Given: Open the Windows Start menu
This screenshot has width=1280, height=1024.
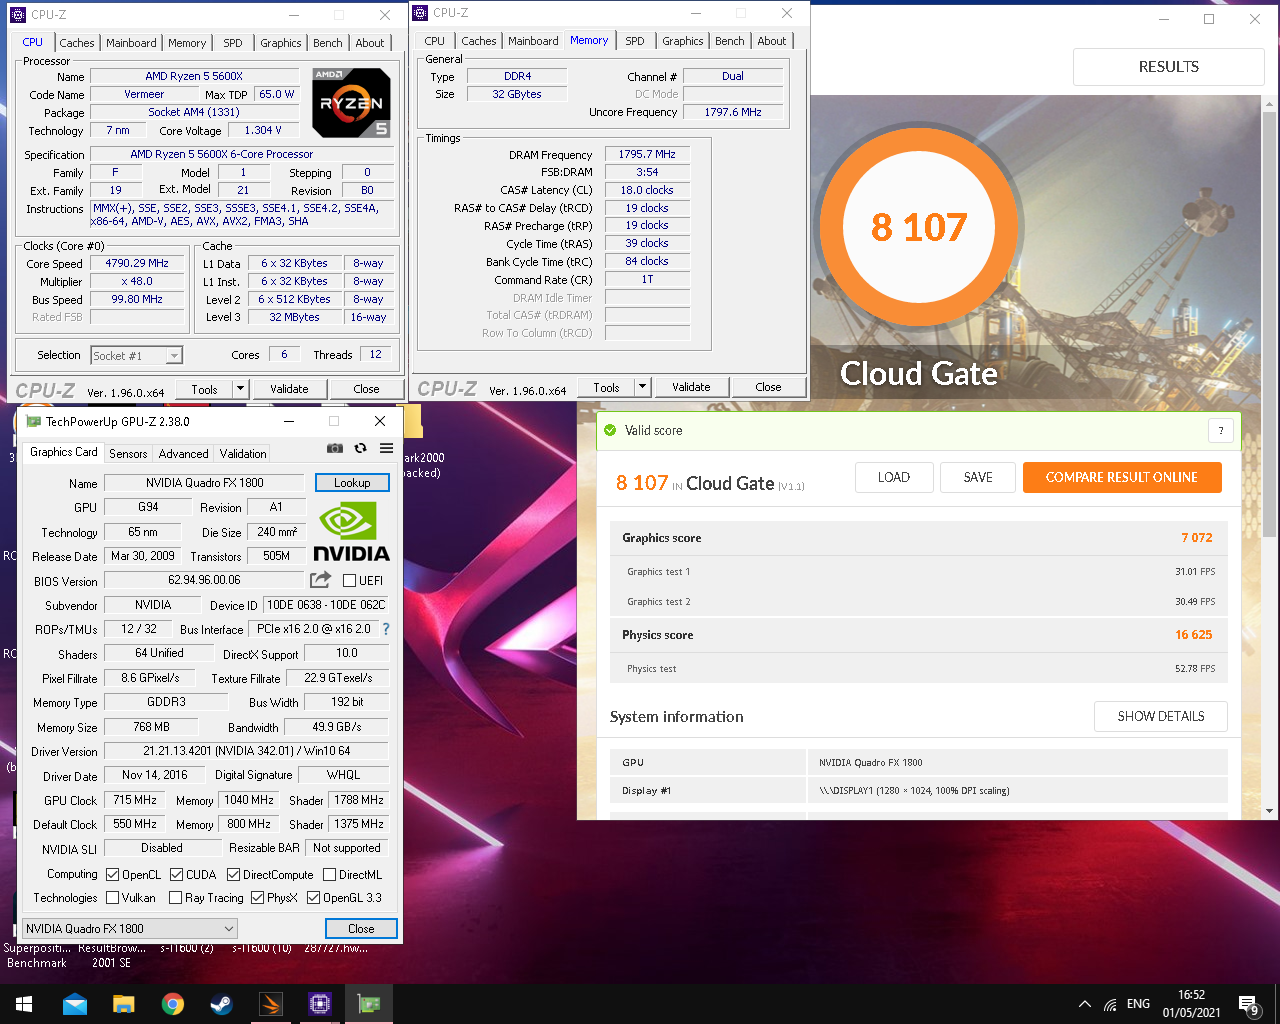Looking at the screenshot, I should click(x=24, y=1004).
